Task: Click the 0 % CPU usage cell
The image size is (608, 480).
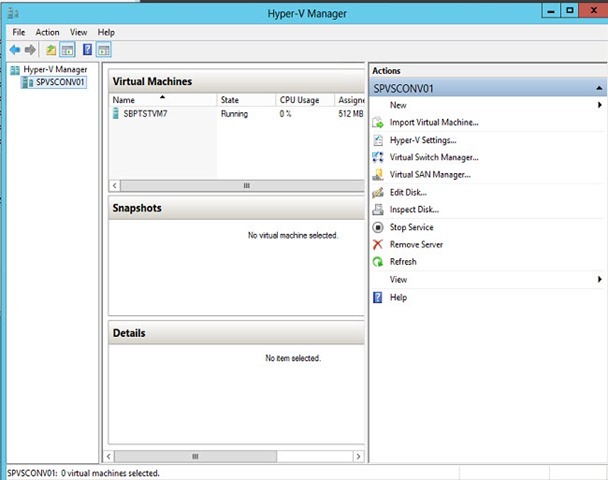Action: click(285, 114)
